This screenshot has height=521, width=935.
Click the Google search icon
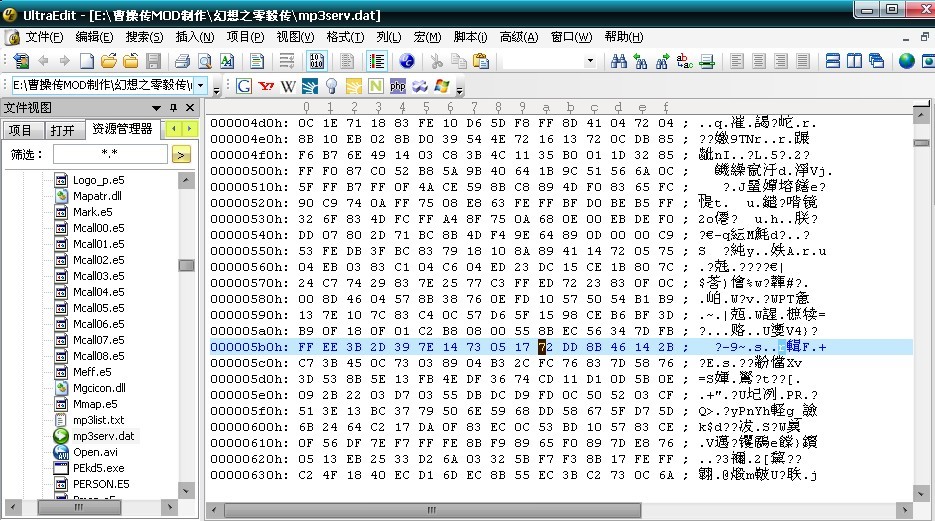pyautogui.click(x=243, y=86)
